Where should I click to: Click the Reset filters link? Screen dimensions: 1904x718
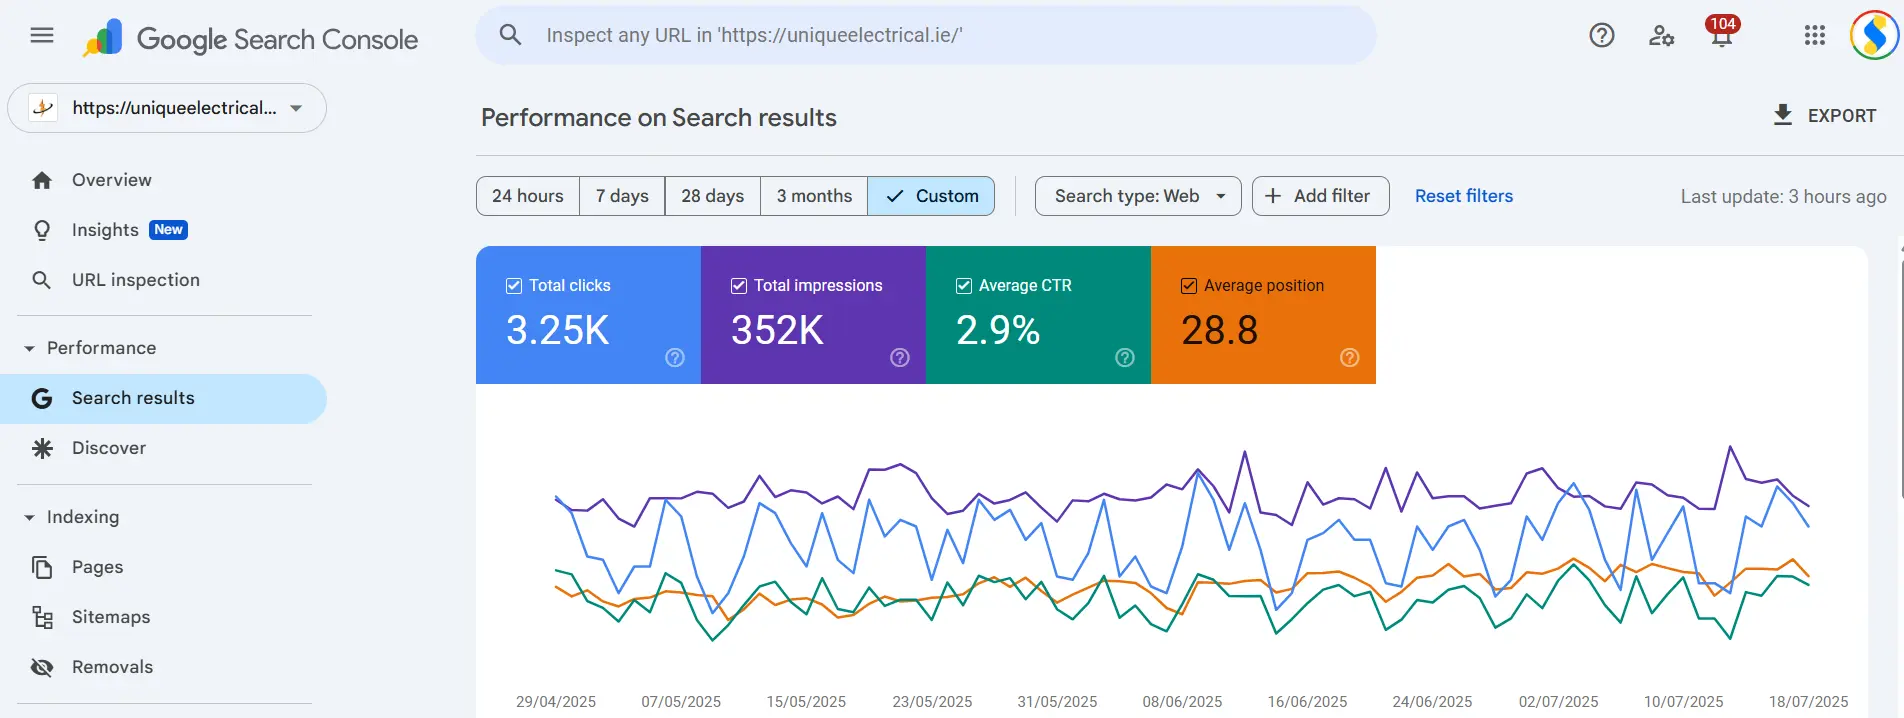click(1463, 196)
